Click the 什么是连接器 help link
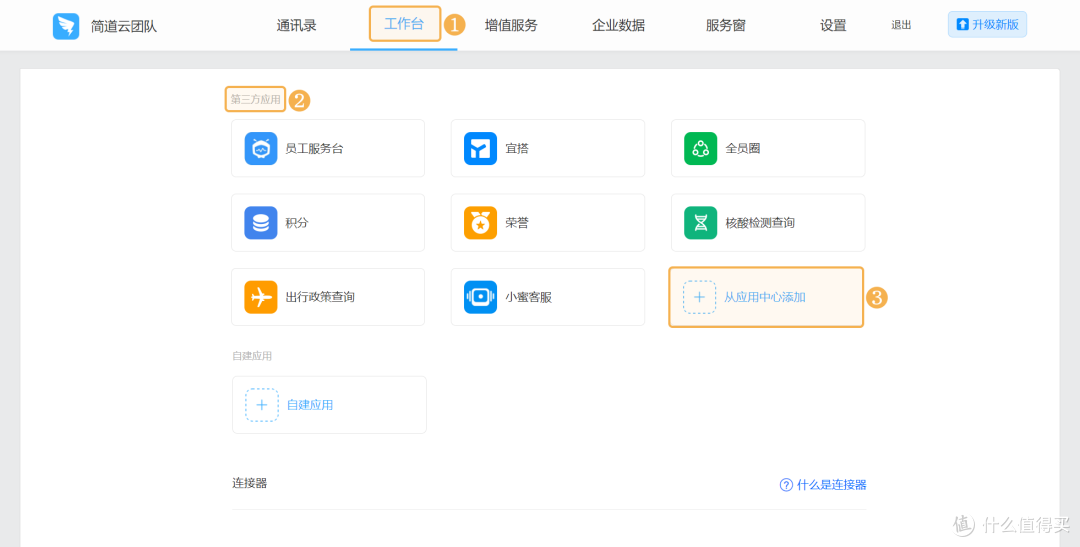 point(831,484)
